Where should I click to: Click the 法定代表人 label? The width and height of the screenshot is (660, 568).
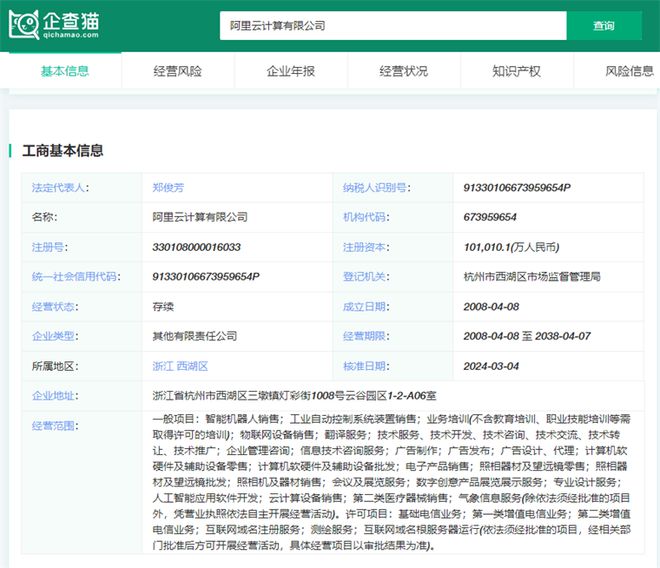pos(60,187)
